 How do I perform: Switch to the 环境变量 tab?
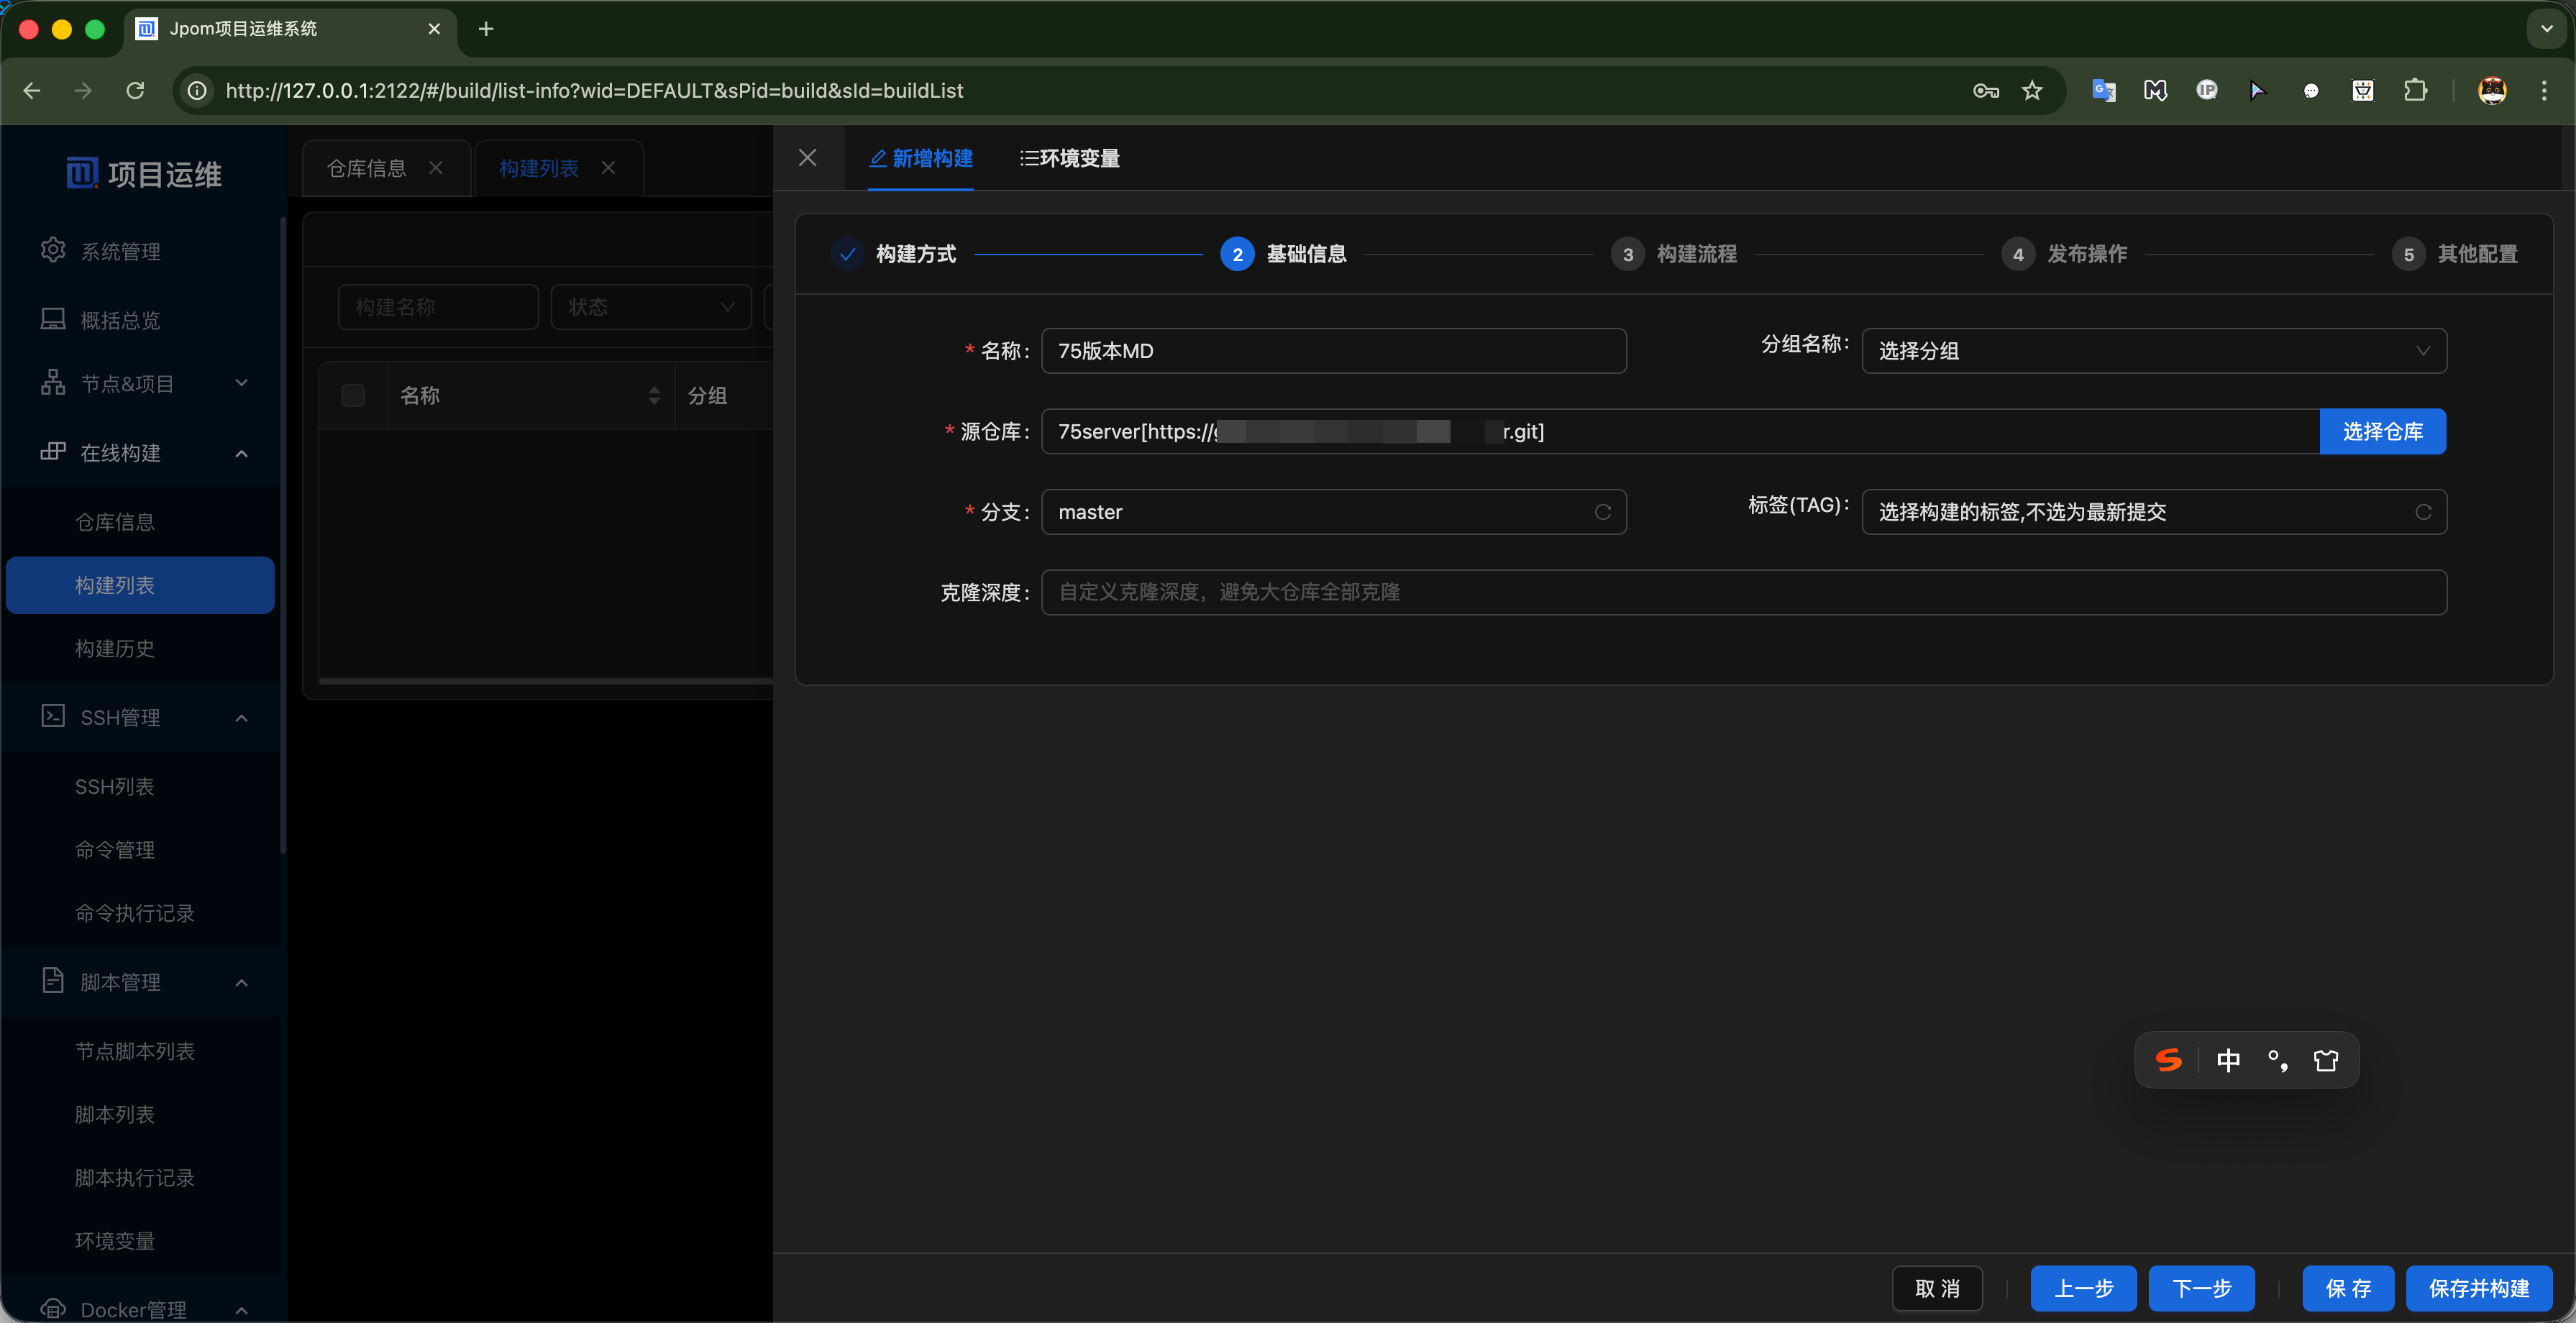point(1069,158)
